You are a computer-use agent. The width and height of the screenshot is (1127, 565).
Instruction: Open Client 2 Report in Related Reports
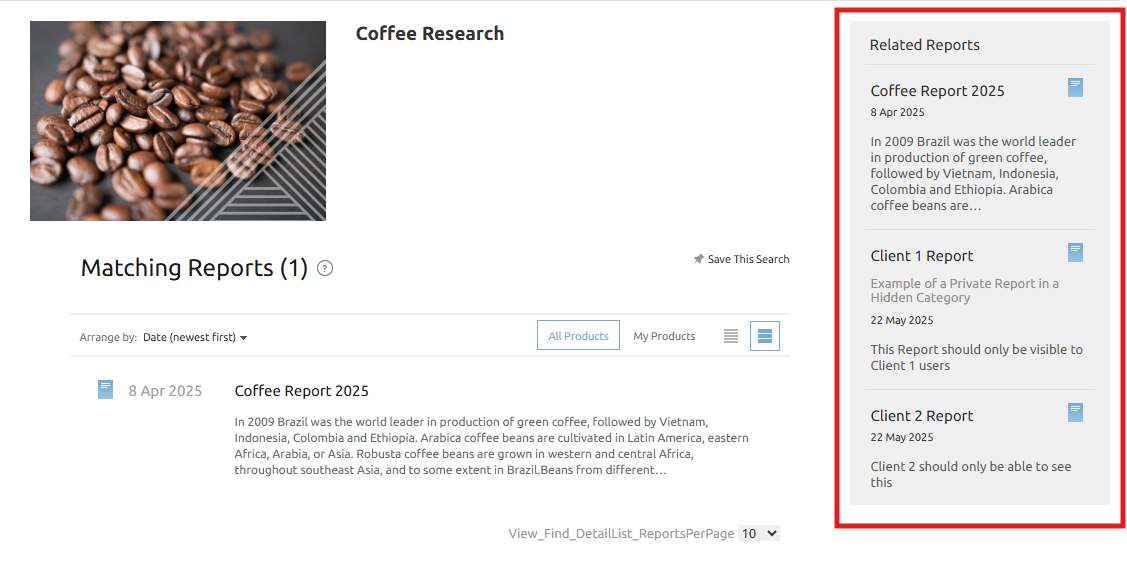pyautogui.click(x=921, y=416)
